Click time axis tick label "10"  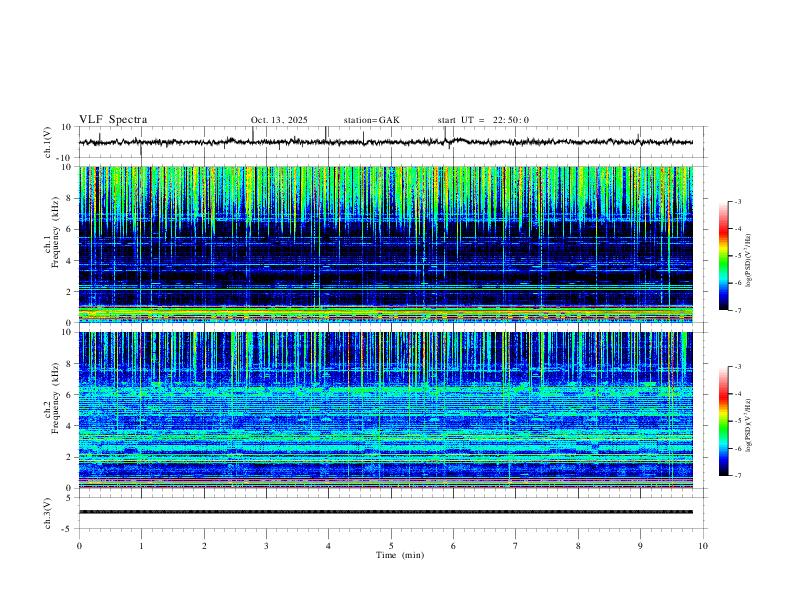tap(703, 546)
